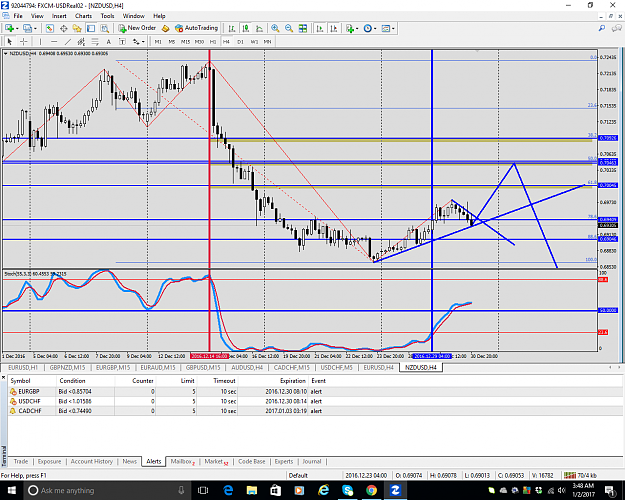Viewport: 625px width, 500px height.
Task: Click the Ask me anything search box
Action: point(107,490)
